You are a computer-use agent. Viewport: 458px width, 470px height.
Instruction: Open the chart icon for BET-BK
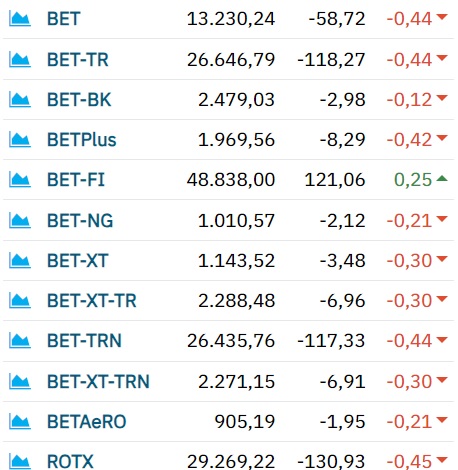click(20, 100)
